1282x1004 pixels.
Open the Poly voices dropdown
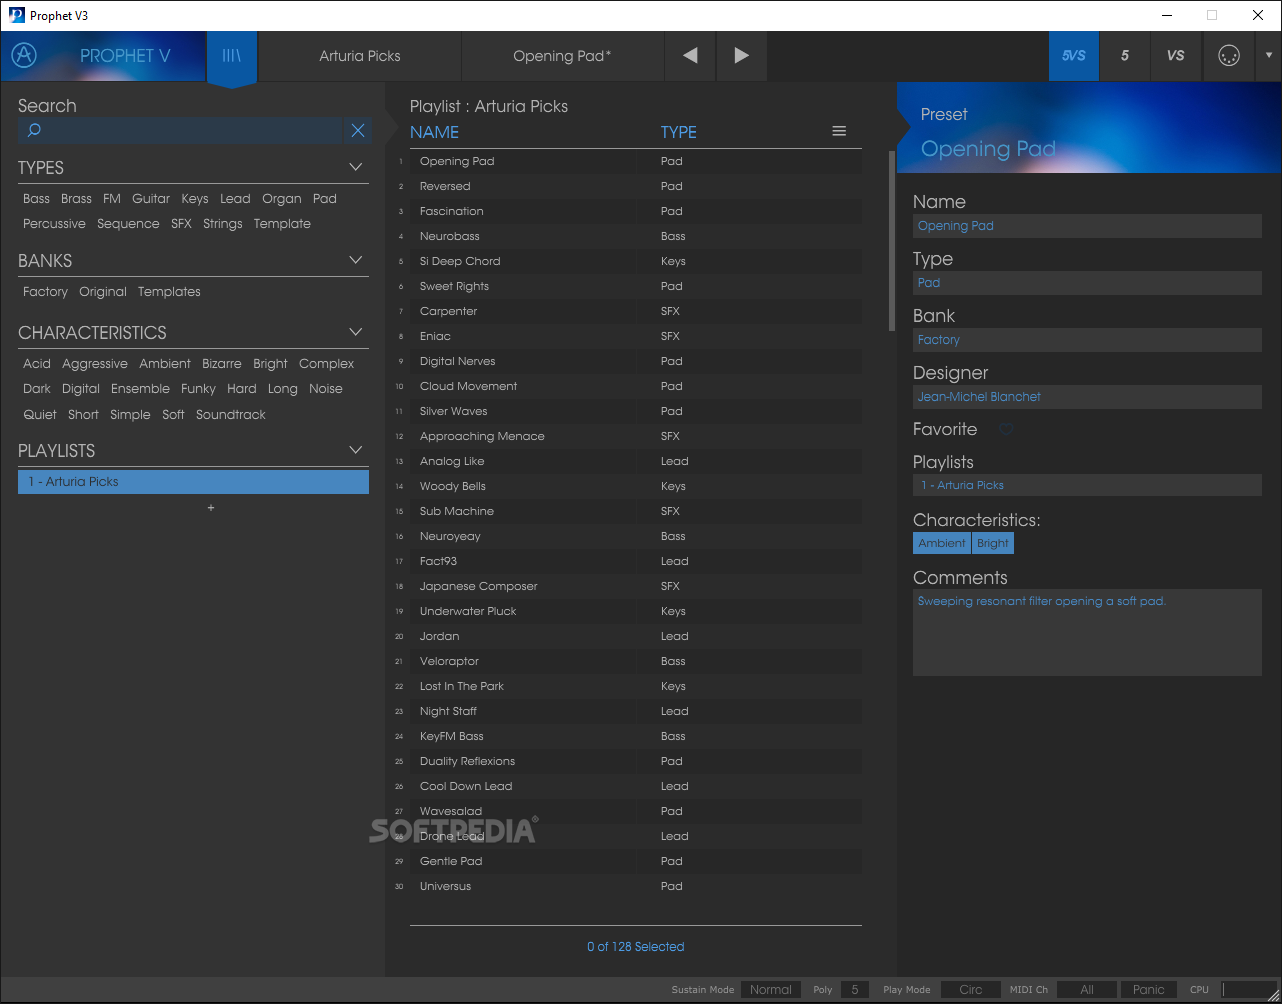[x=854, y=989]
